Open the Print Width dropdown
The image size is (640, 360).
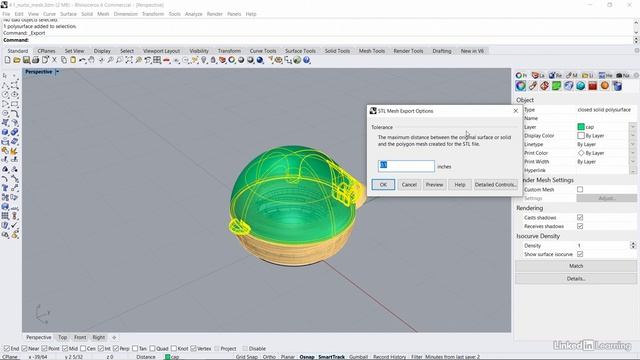pos(633,162)
